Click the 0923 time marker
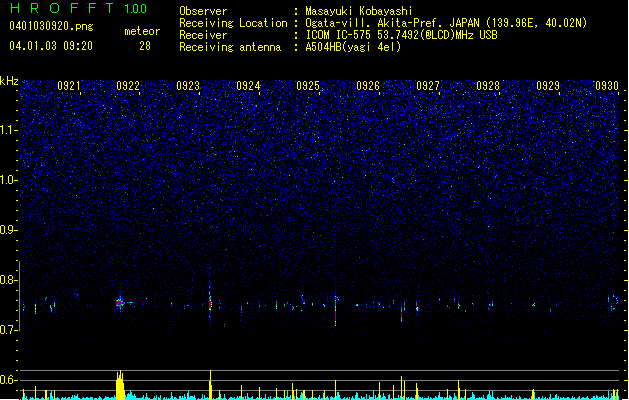This screenshot has width=629, height=400. (188, 86)
